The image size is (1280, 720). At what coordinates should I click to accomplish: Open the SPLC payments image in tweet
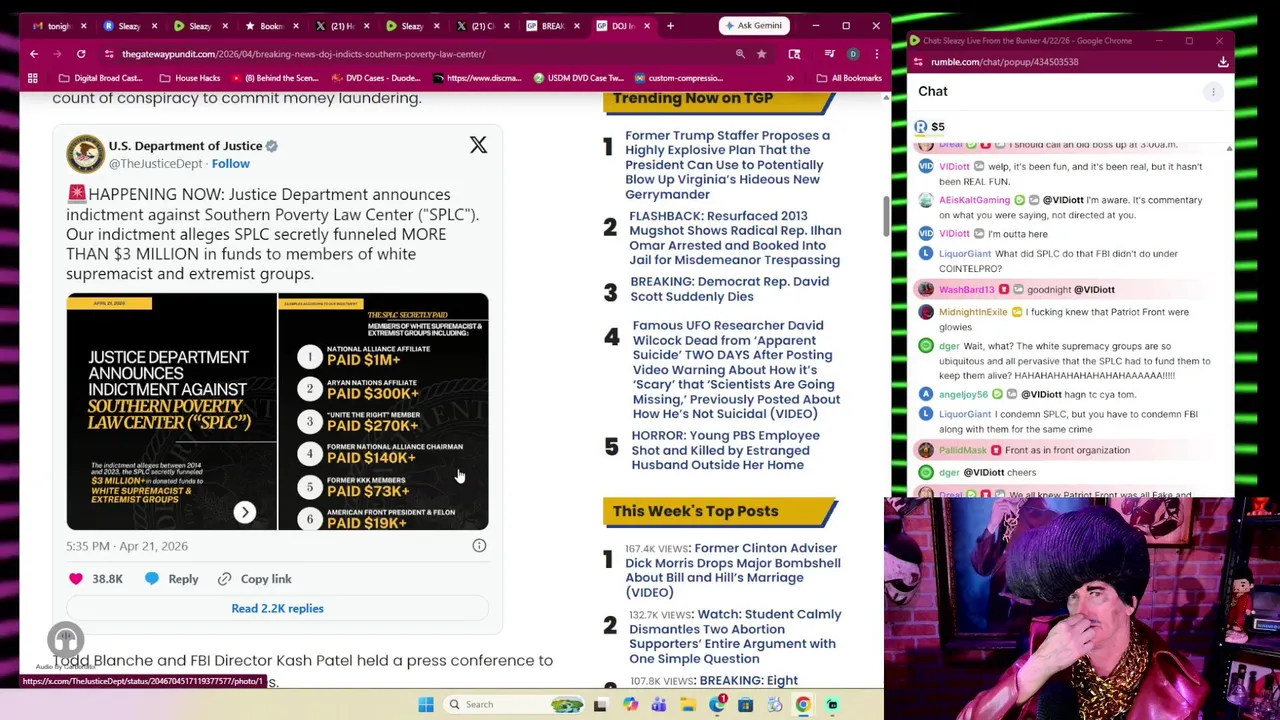[x=383, y=412]
